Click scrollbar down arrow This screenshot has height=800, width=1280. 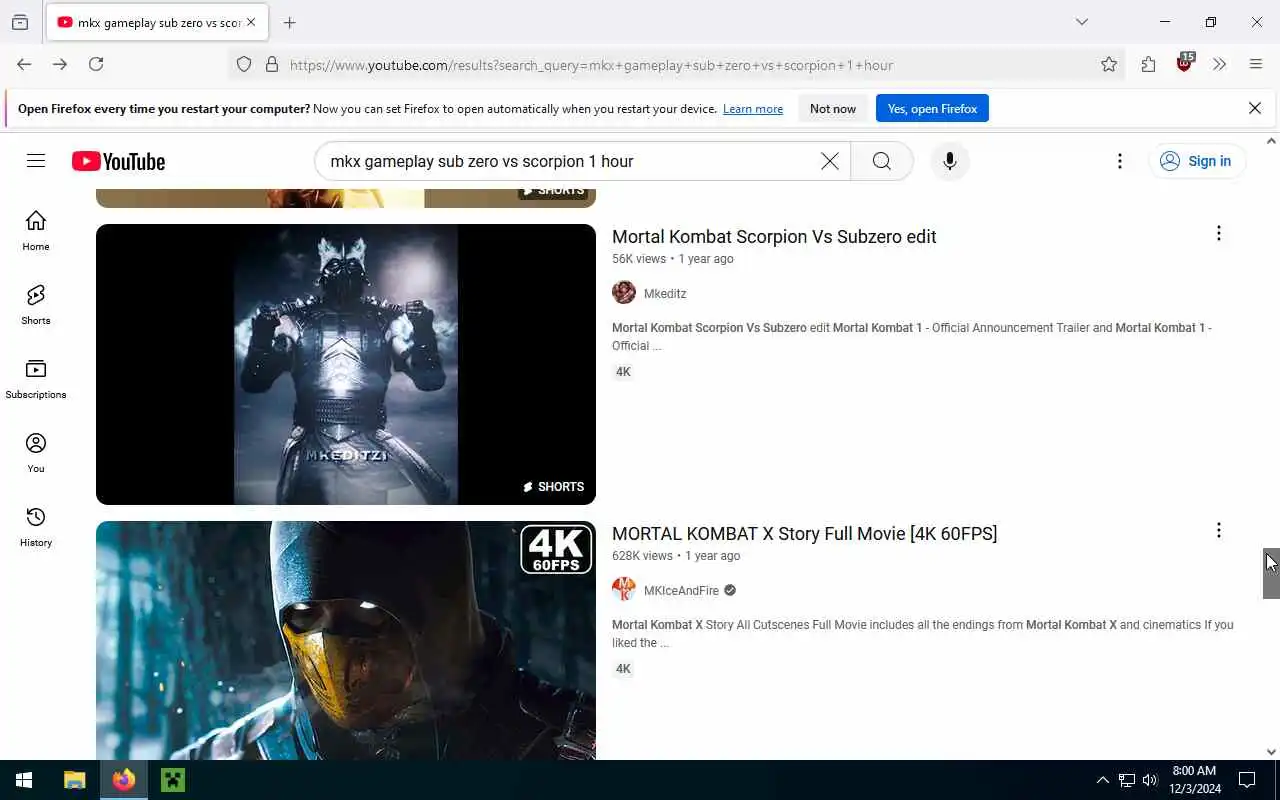pyautogui.click(x=1271, y=752)
